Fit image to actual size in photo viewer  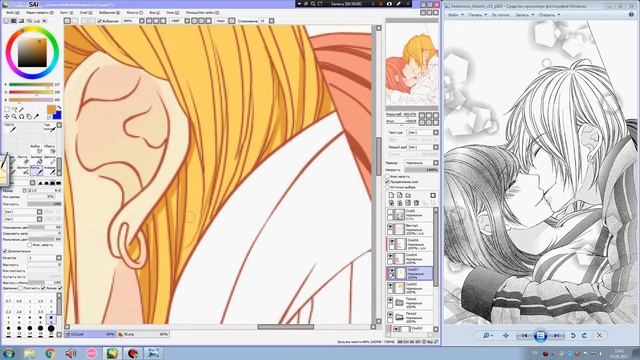point(506,336)
